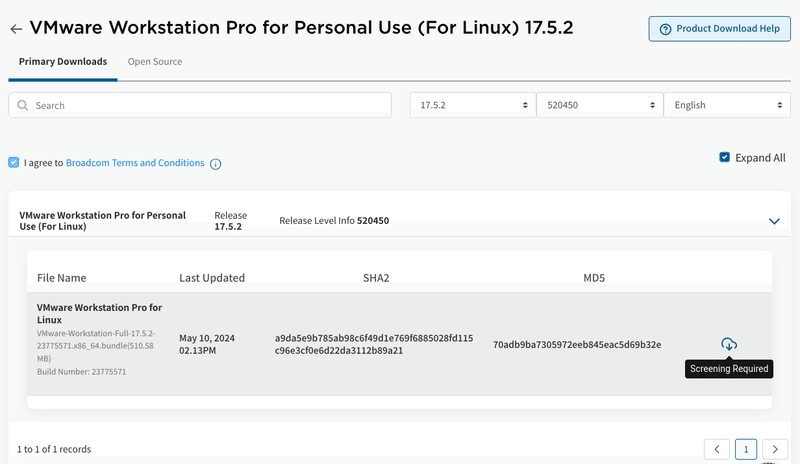Viewport: 800px width, 464px height.
Task: Uncheck the I agree to terms checkbox
Action: pyautogui.click(x=14, y=162)
